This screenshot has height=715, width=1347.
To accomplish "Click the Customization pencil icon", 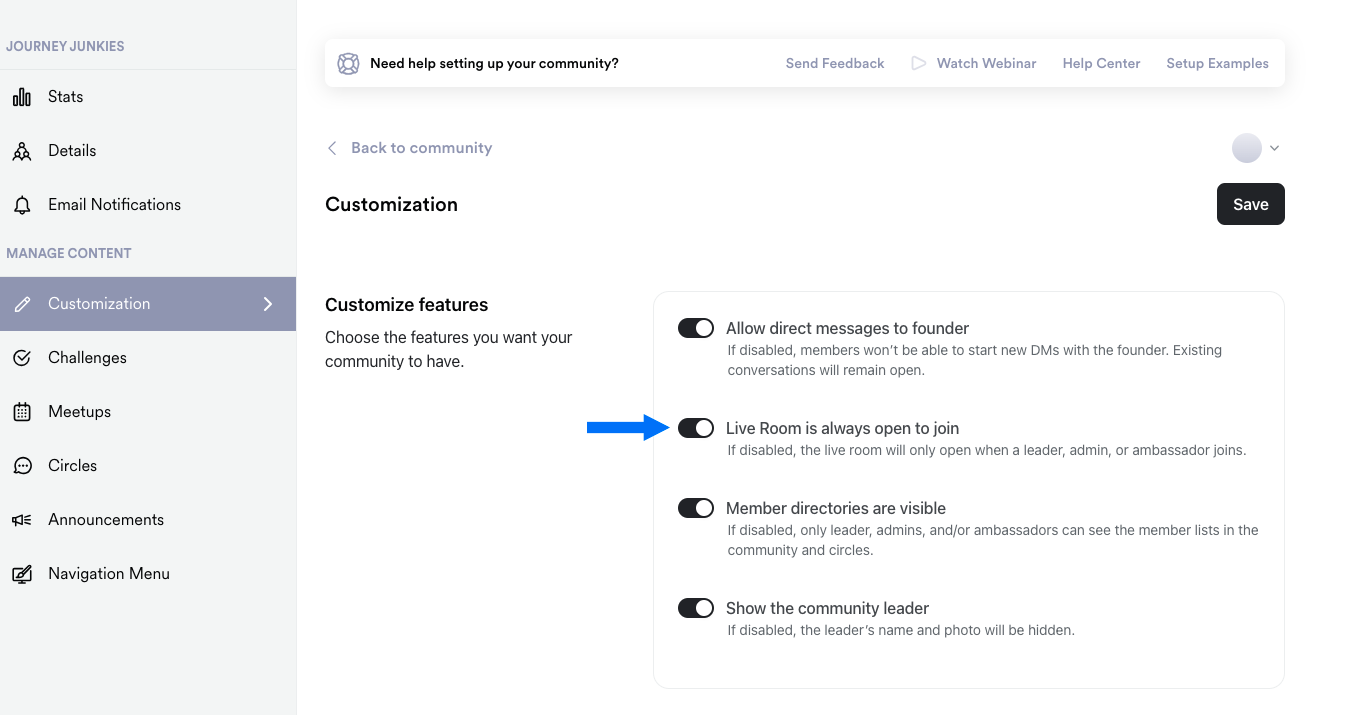I will [22, 304].
